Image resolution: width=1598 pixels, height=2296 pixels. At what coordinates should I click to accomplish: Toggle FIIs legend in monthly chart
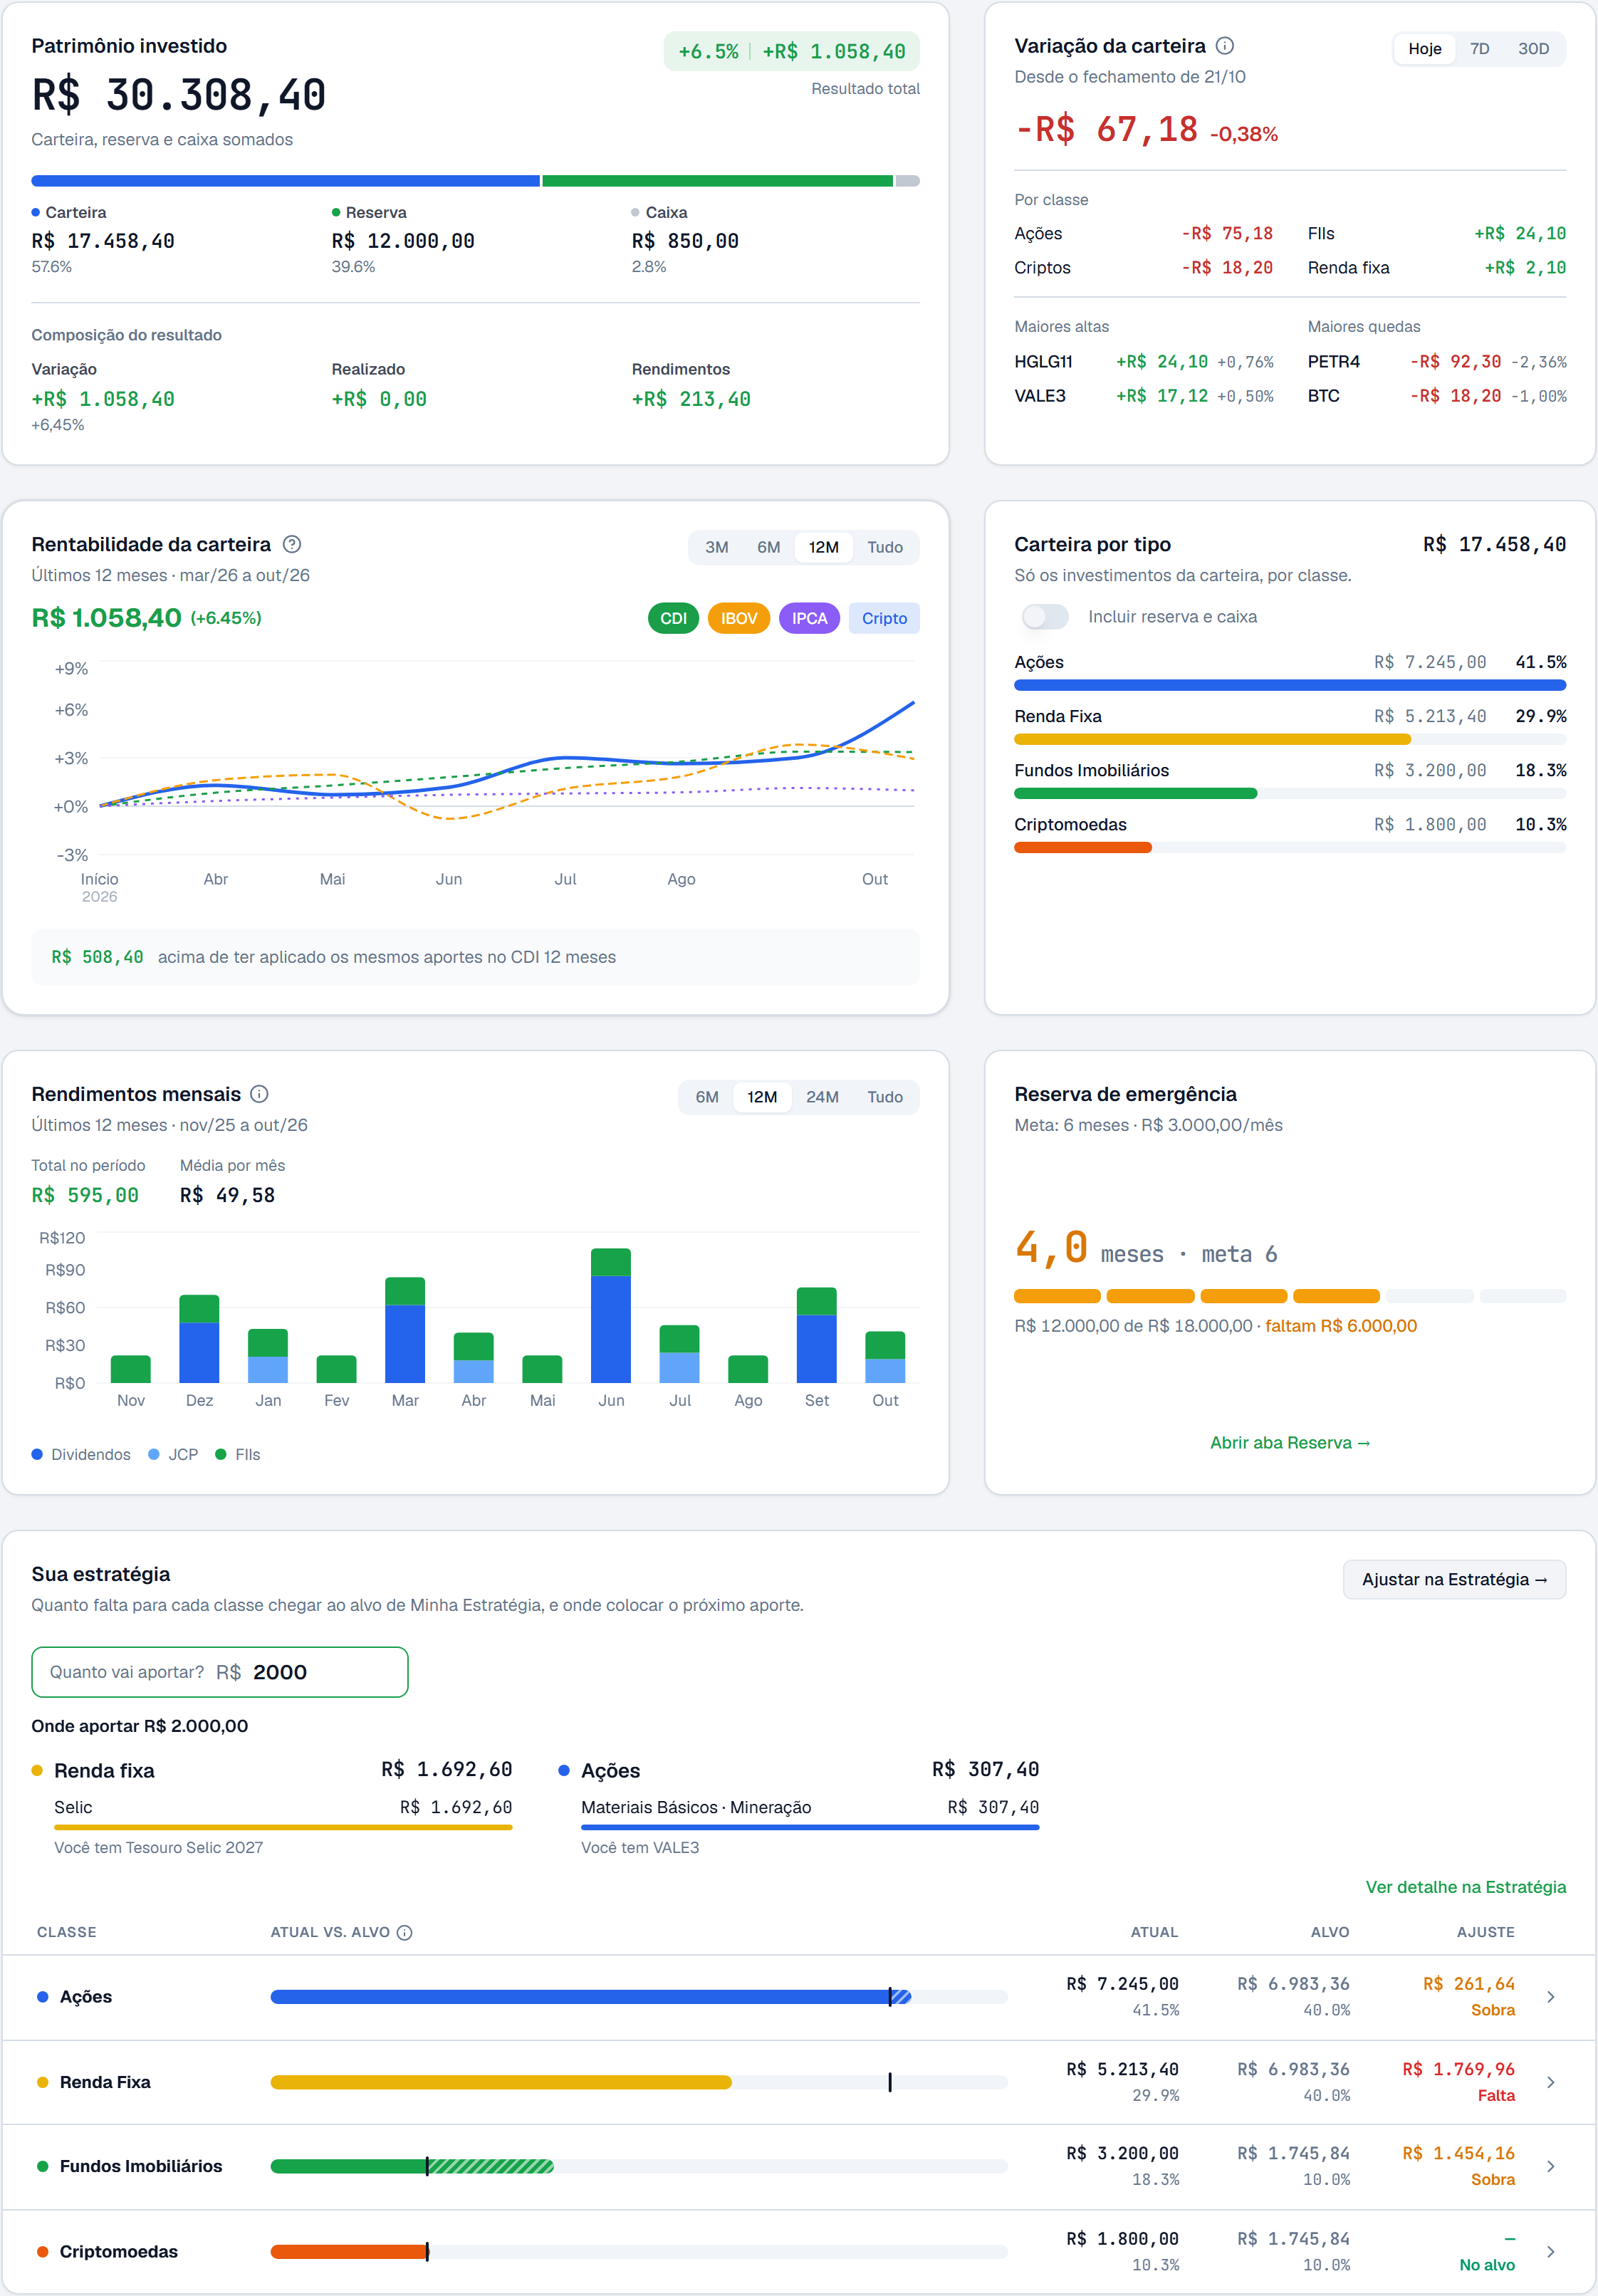[238, 1455]
